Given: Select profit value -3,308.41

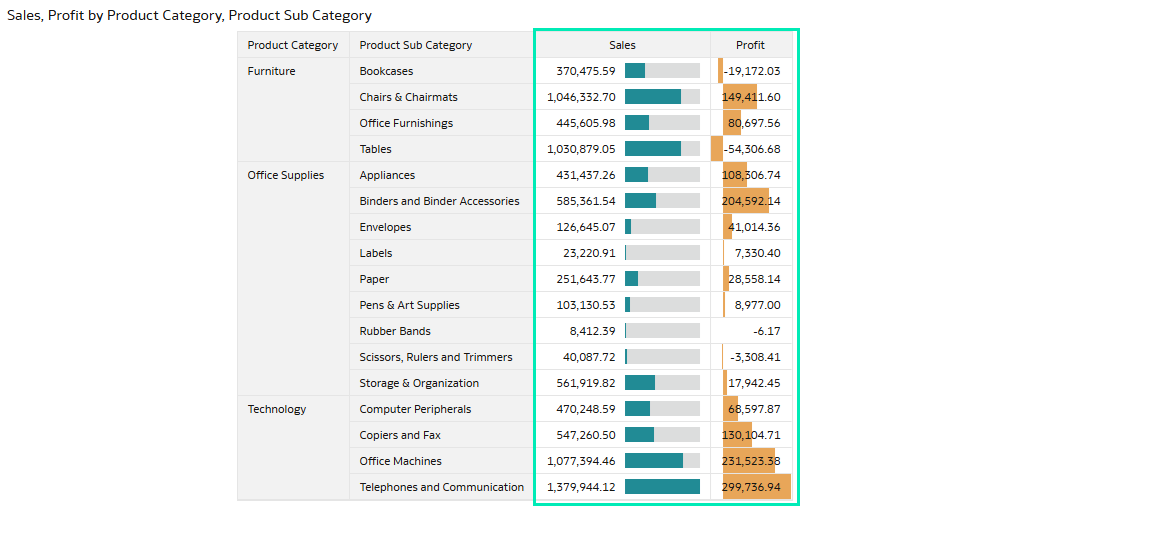Looking at the screenshot, I should [x=755, y=357].
